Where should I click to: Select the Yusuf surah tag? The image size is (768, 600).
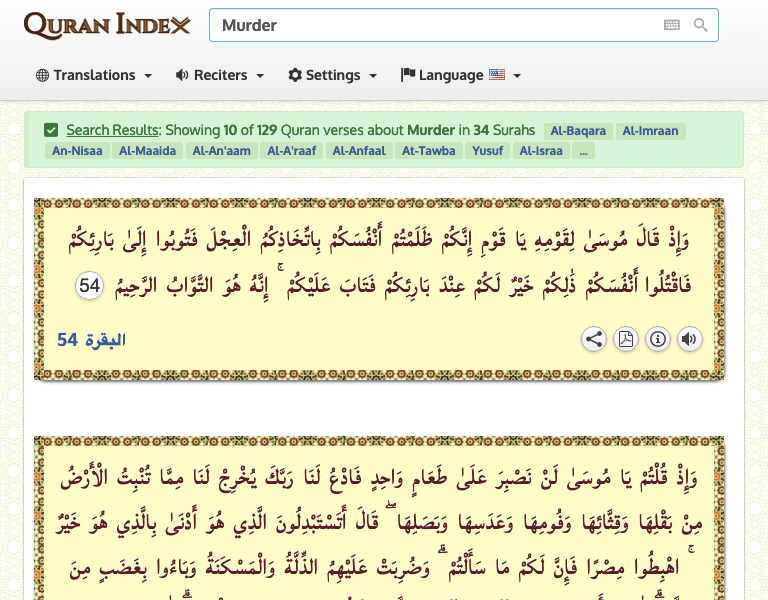point(486,151)
